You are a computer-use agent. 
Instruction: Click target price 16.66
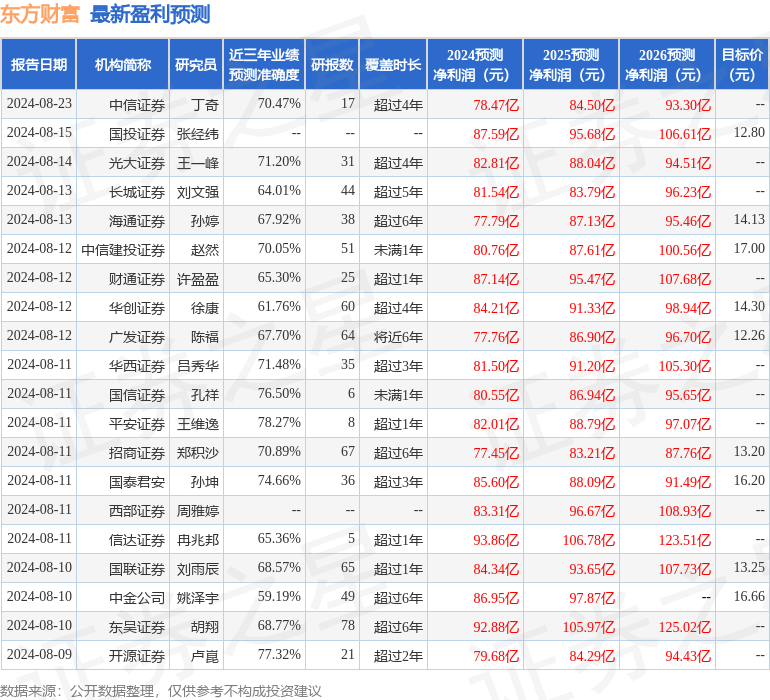[x=749, y=596]
